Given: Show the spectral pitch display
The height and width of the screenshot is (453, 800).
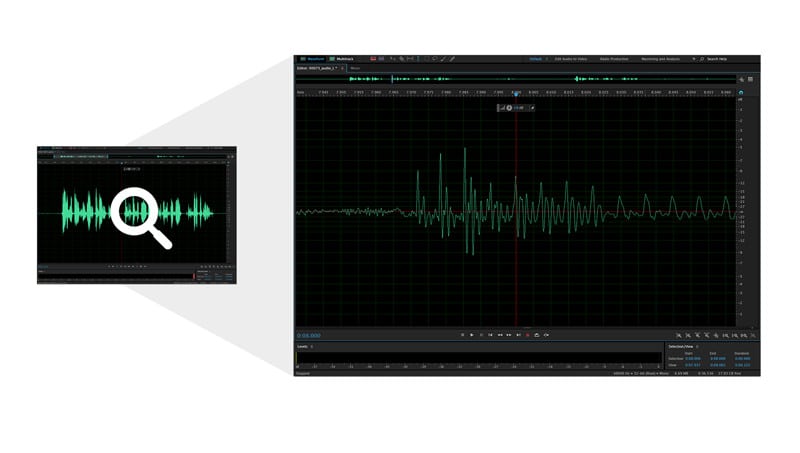Looking at the screenshot, I should click(381, 59).
